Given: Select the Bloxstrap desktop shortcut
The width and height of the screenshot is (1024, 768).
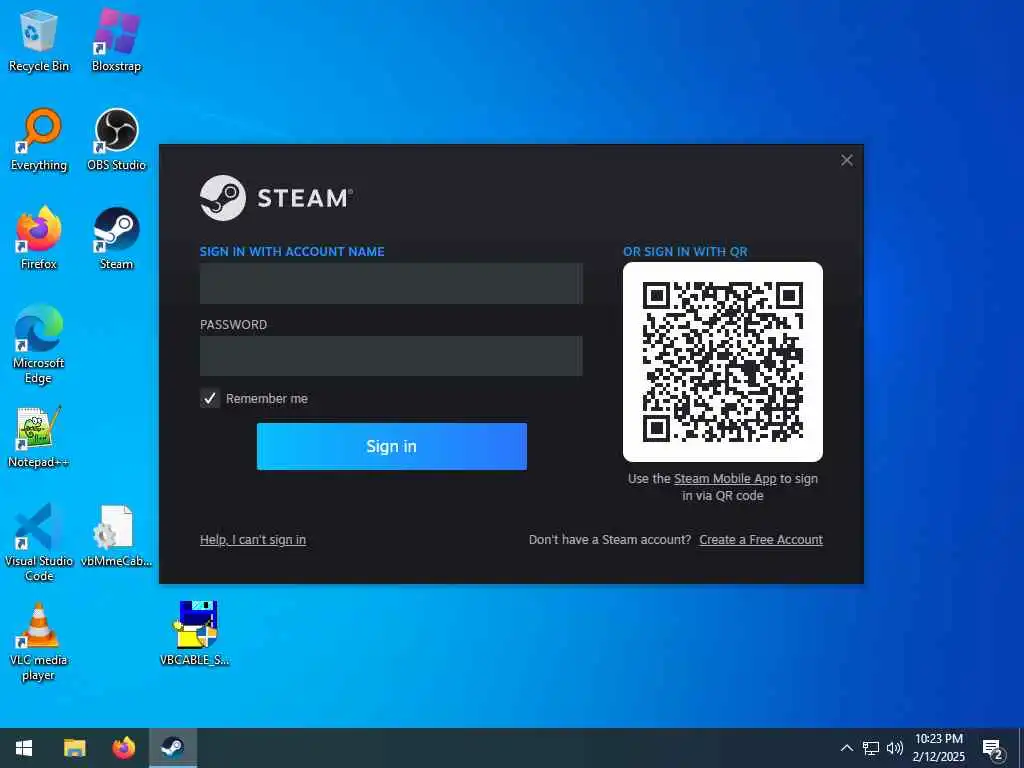Looking at the screenshot, I should (116, 40).
